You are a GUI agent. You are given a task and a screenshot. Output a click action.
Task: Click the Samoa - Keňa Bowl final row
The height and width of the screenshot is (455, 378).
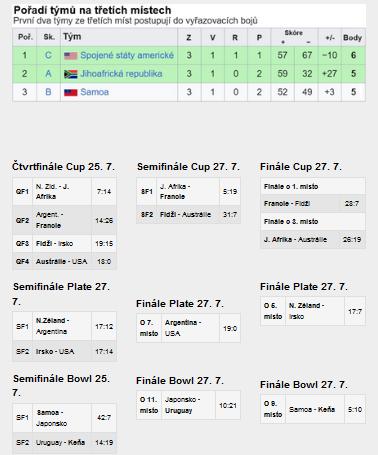coord(313,409)
